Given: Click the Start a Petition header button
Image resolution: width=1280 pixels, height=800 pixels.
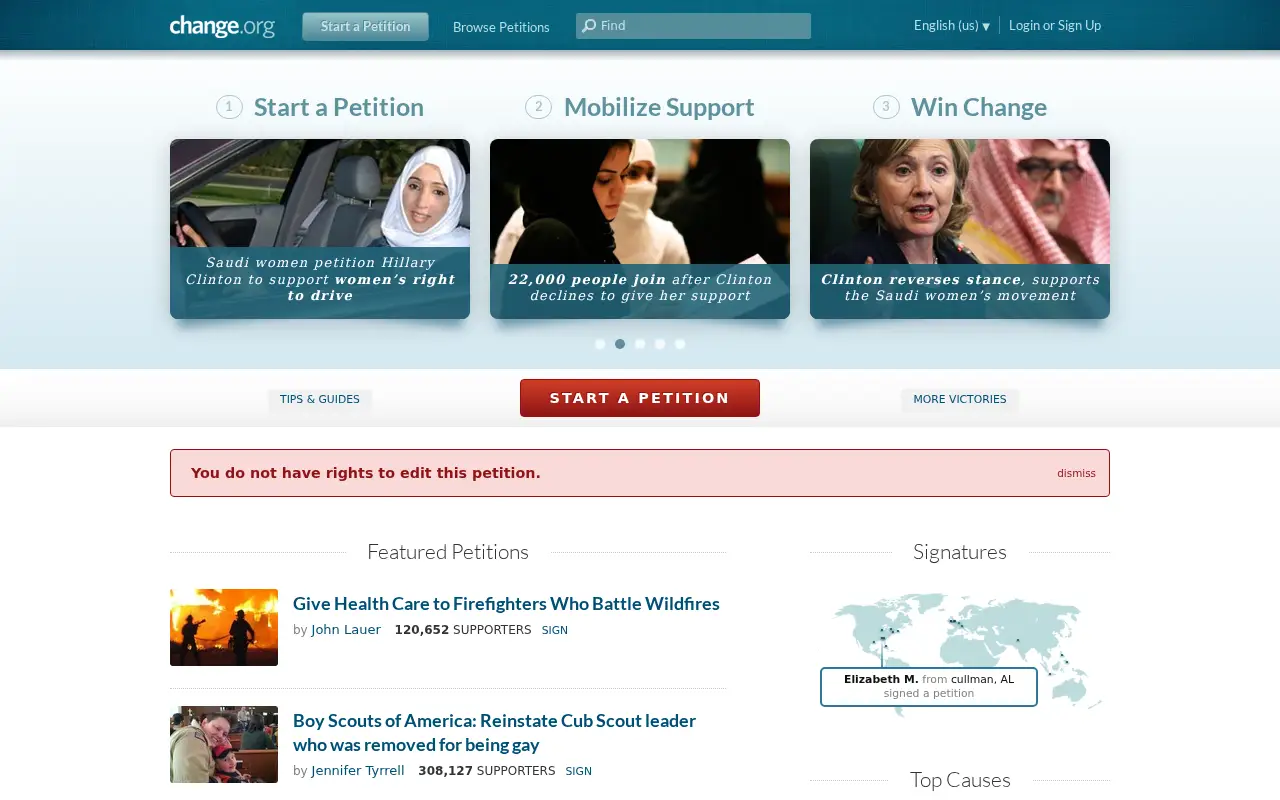Looking at the screenshot, I should [365, 27].
